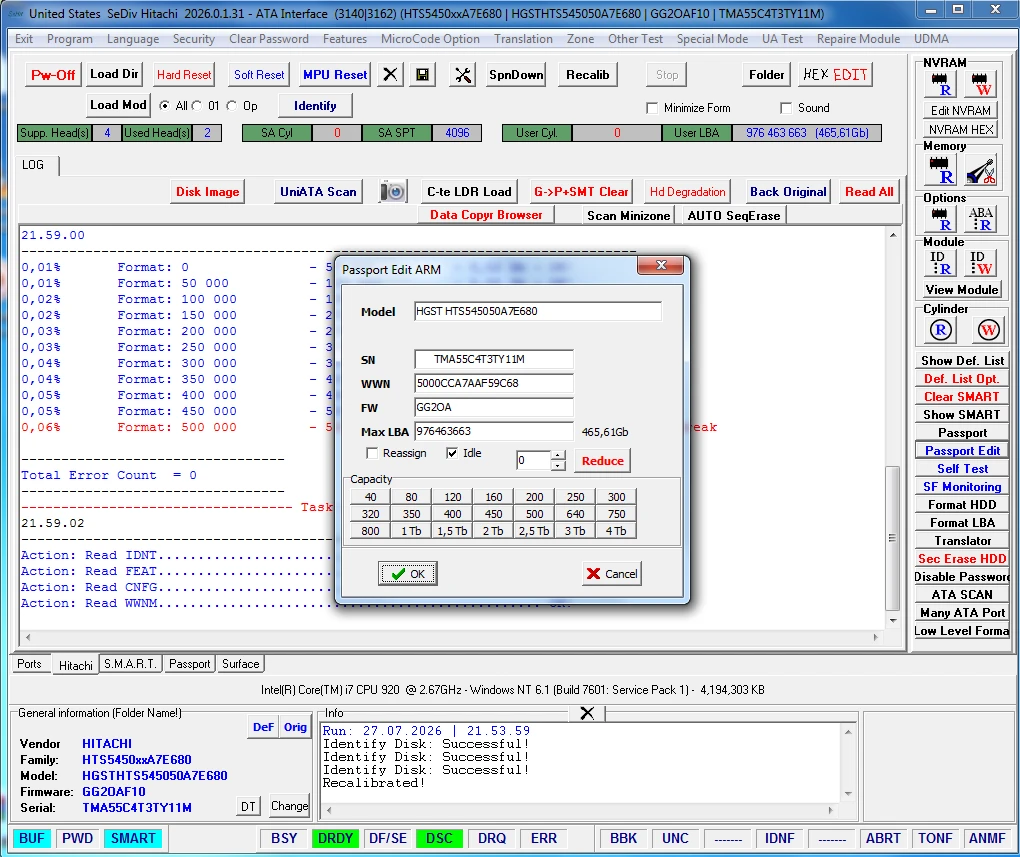Click HEX EDIT button in toolbar

pyautogui.click(x=835, y=75)
